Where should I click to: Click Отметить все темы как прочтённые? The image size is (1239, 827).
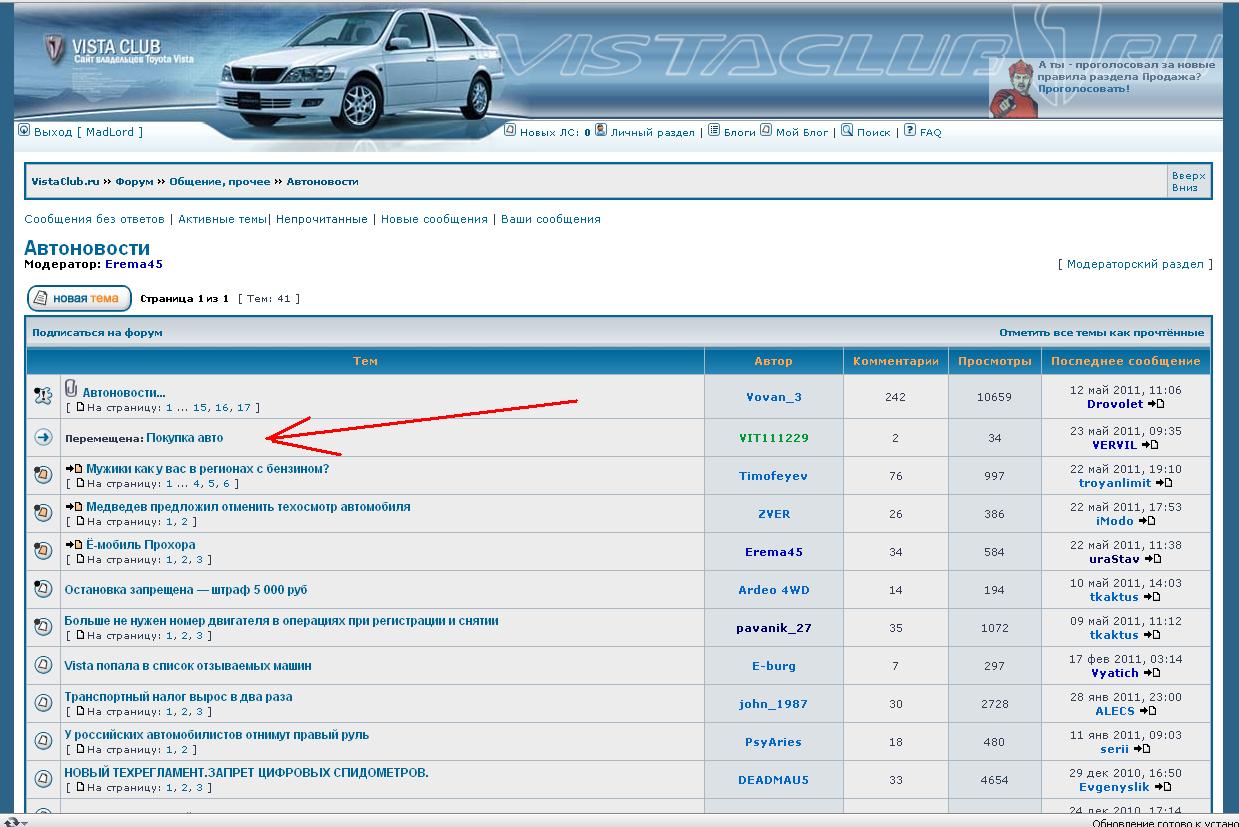(x=1101, y=333)
